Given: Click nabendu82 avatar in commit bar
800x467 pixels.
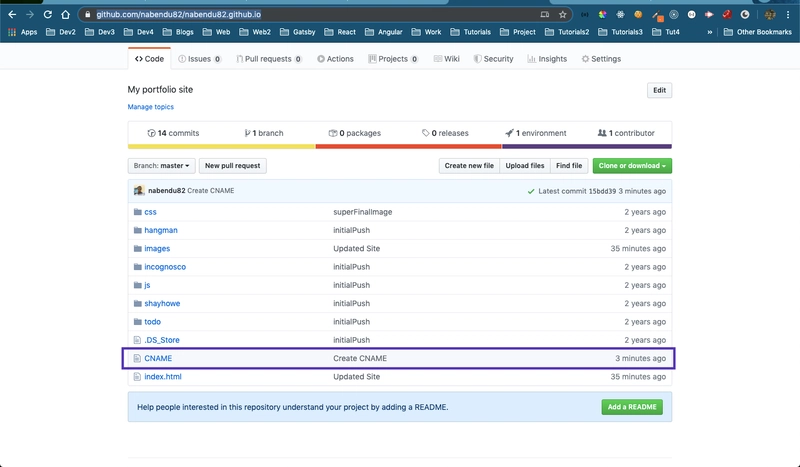Looking at the screenshot, I should click(139, 191).
